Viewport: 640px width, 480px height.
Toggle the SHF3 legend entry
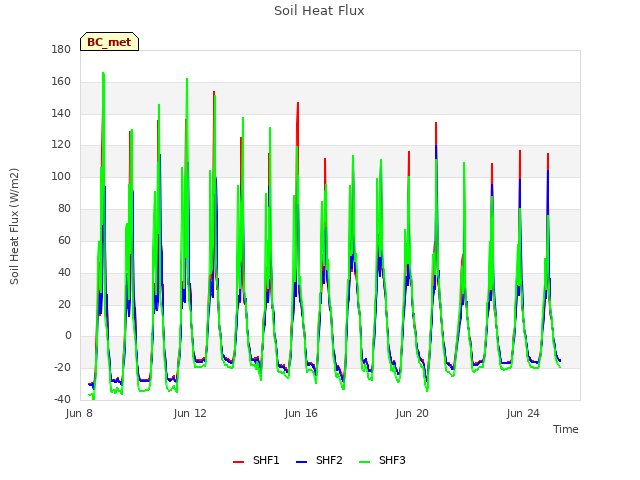(382, 460)
